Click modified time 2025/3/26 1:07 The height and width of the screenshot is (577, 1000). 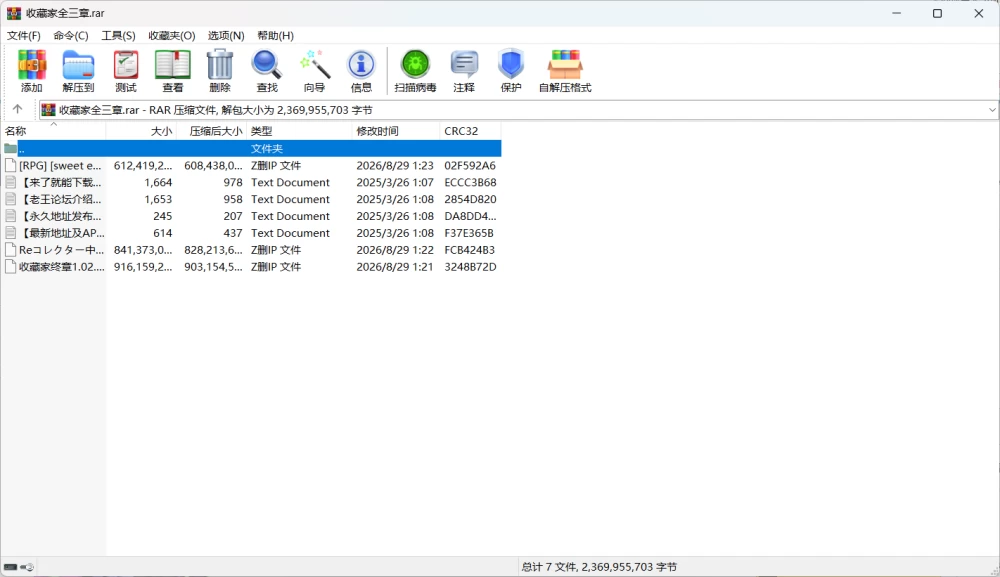395,182
